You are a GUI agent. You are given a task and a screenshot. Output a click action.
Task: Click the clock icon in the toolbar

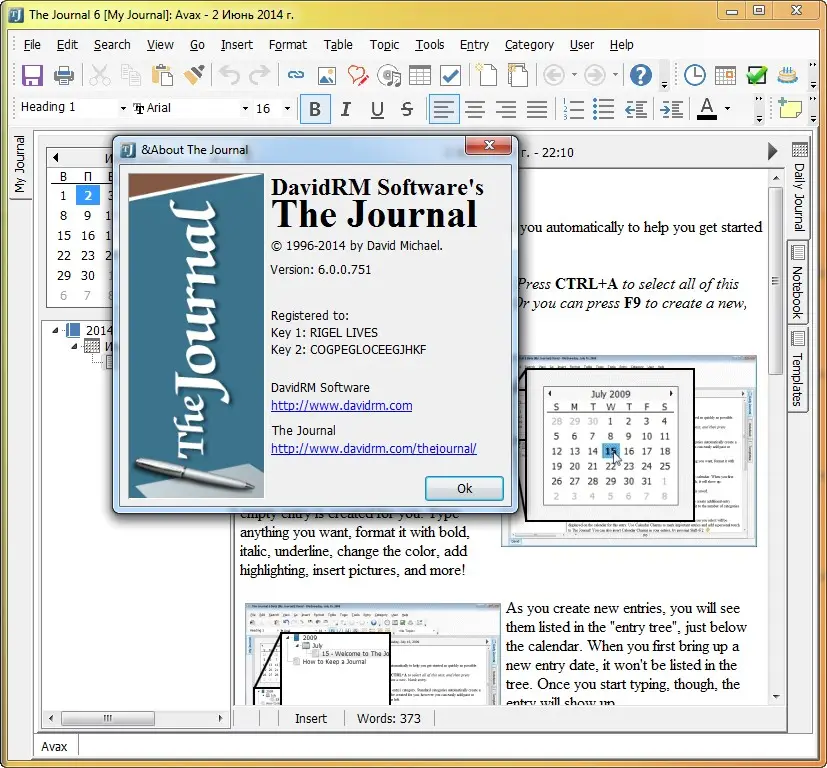695,75
